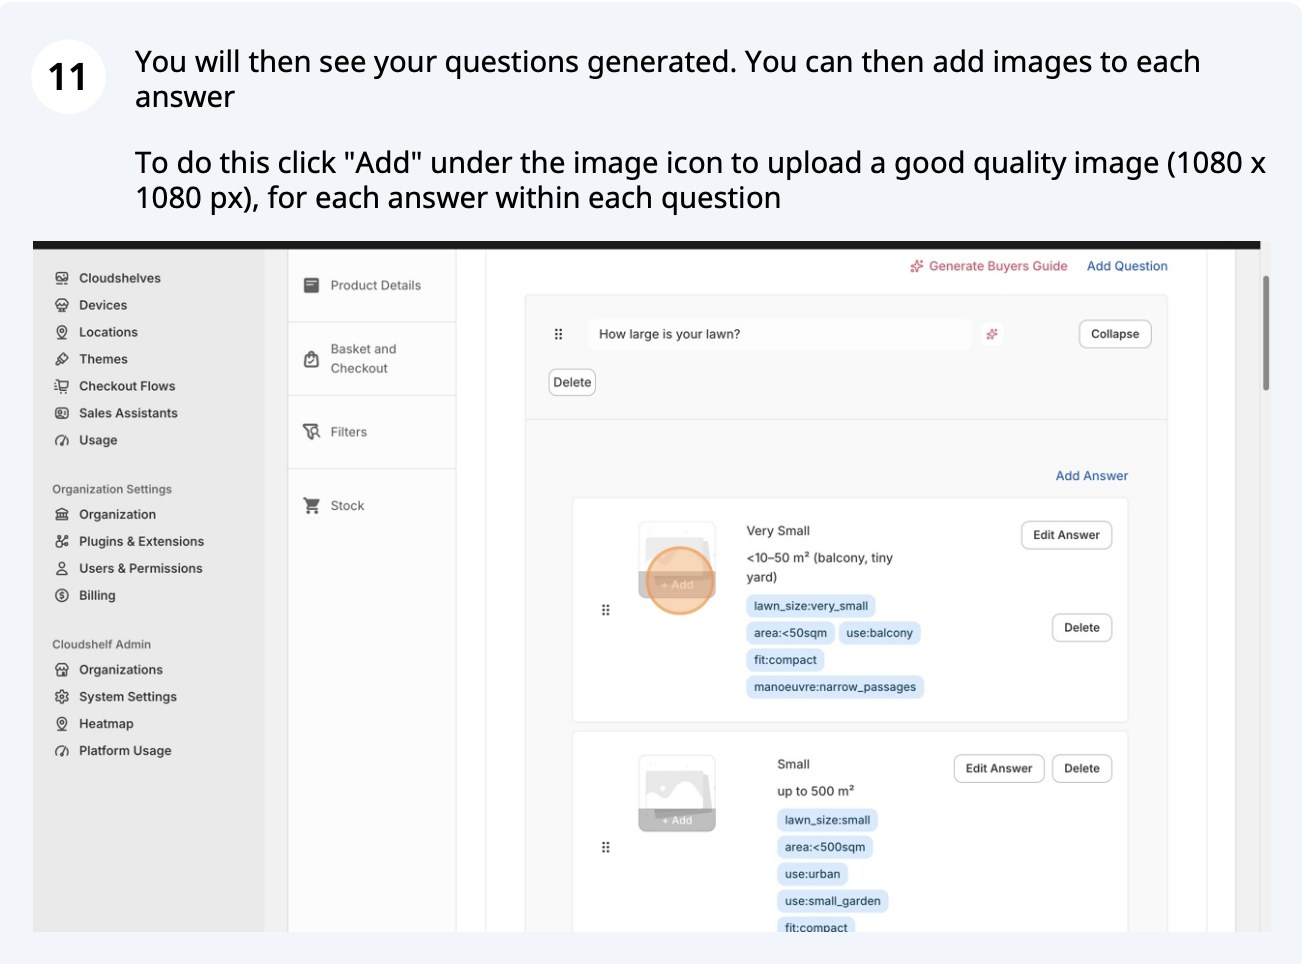Click the Generate Buyers Guide link
The width and height of the screenshot is (1302, 964).
[997, 266]
